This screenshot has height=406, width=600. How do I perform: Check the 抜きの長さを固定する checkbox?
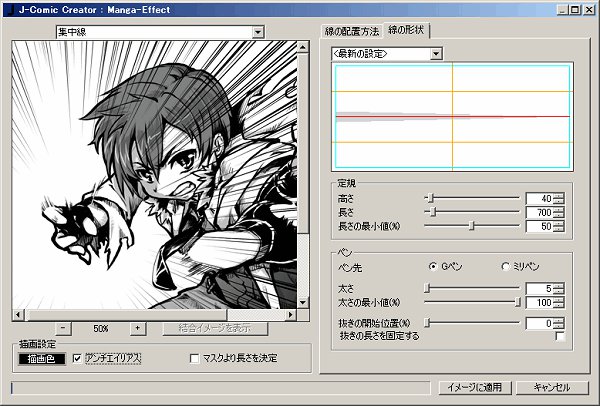[560, 337]
